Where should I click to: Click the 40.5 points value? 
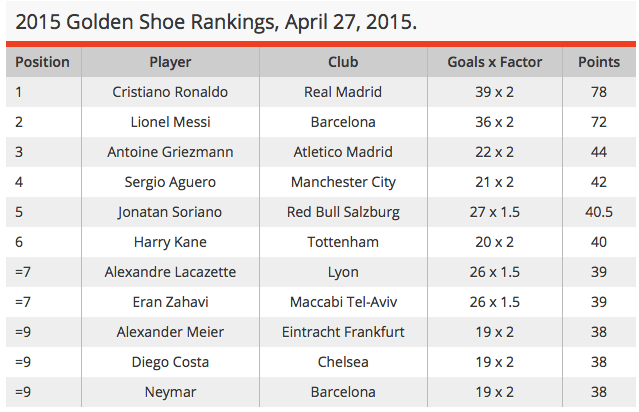tap(598, 212)
